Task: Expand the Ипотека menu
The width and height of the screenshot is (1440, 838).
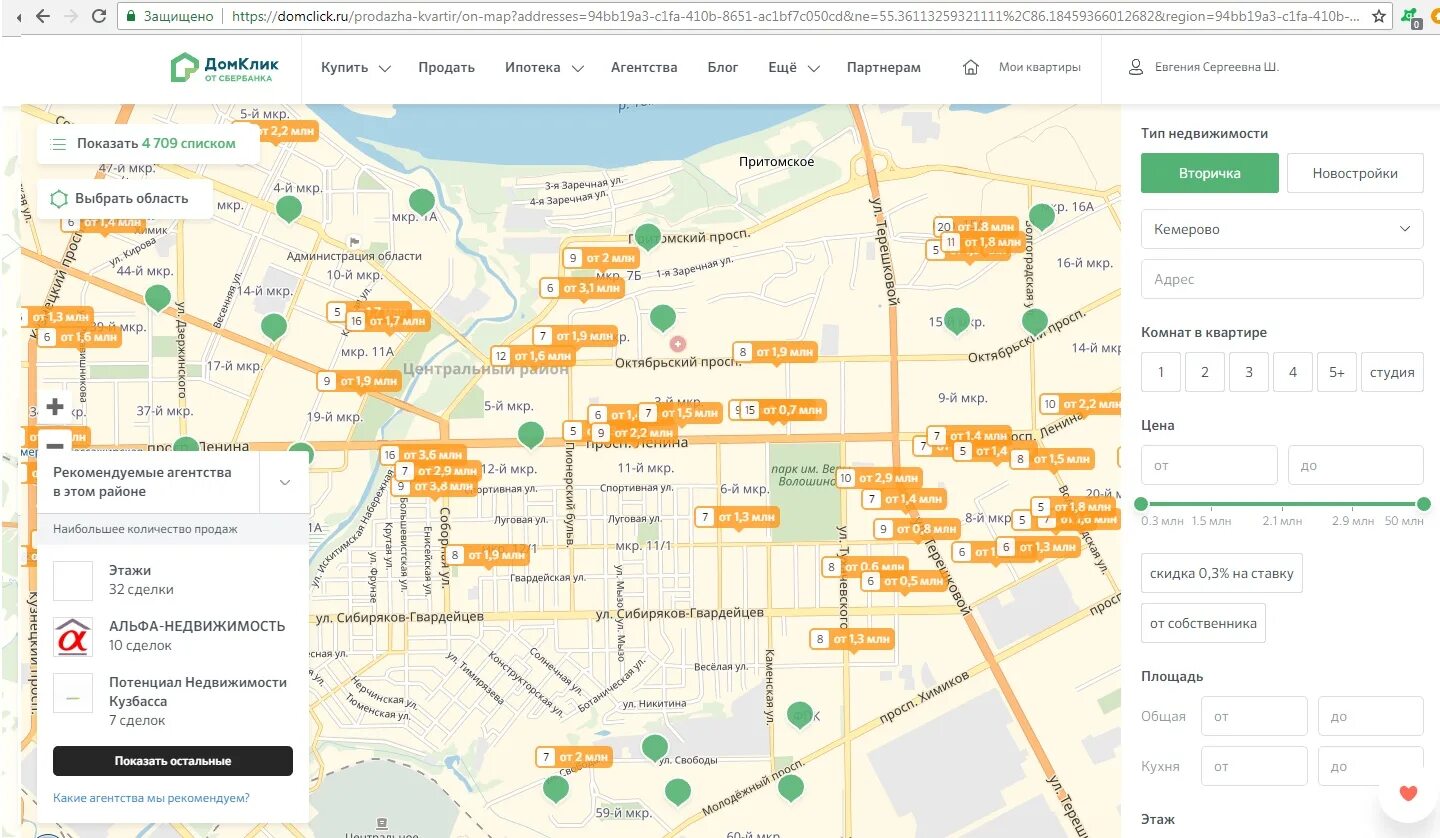Action: click(544, 68)
